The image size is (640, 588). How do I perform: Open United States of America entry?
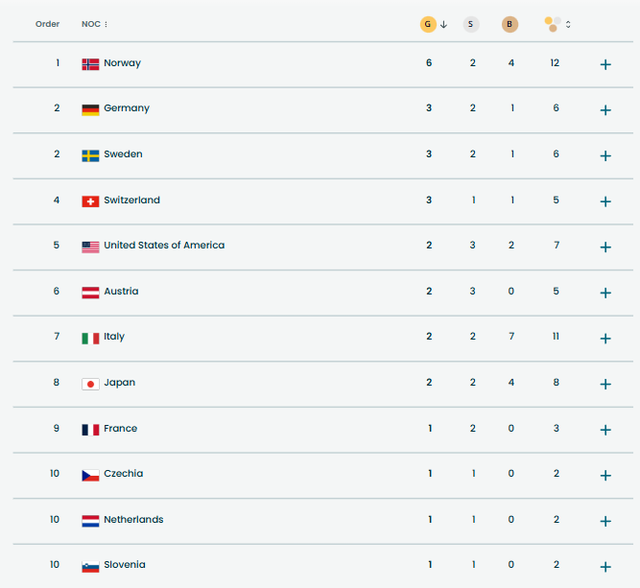tap(164, 246)
